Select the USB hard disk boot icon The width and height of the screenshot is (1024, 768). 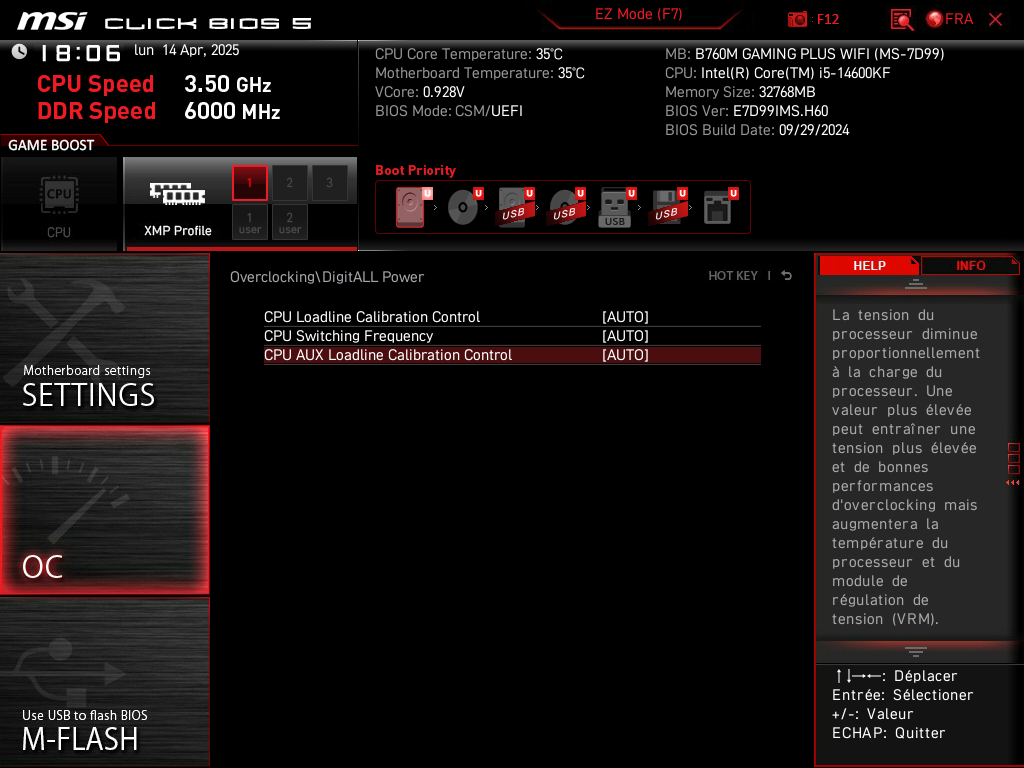click(x=515, y=207)
